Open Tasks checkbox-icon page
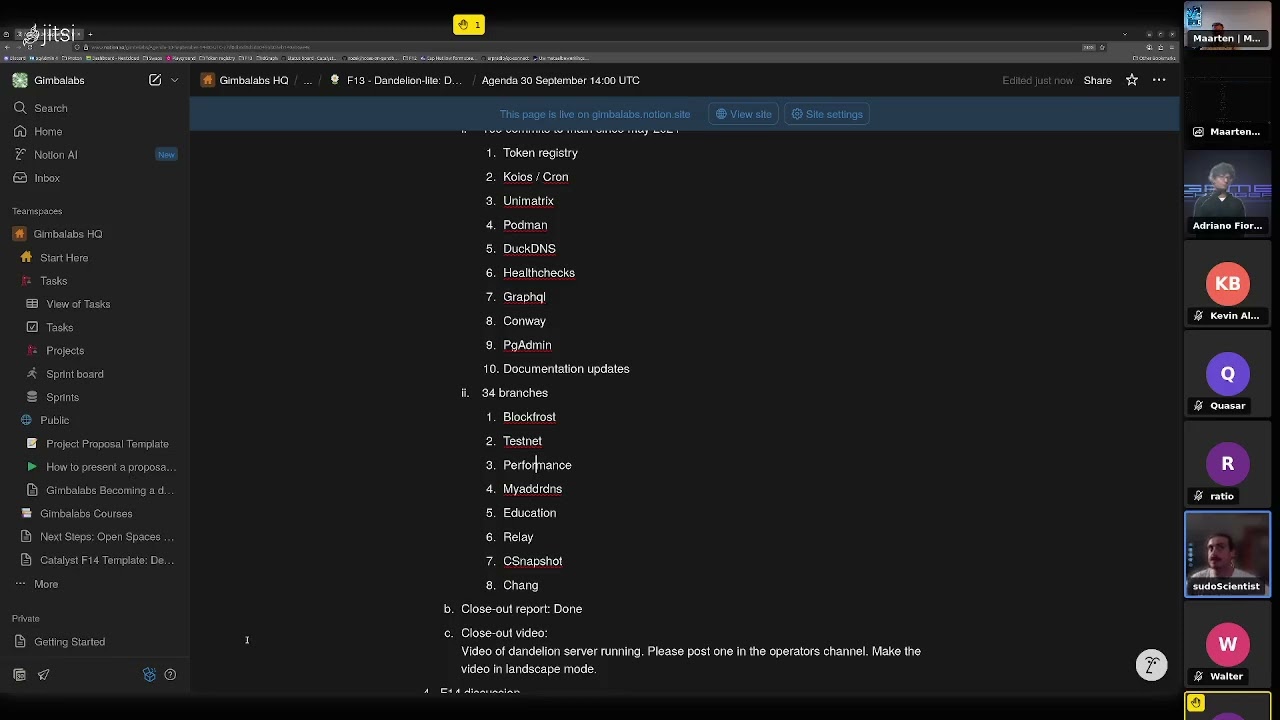Viewport: 1280px width, 720px height. [x=59, y=327]
